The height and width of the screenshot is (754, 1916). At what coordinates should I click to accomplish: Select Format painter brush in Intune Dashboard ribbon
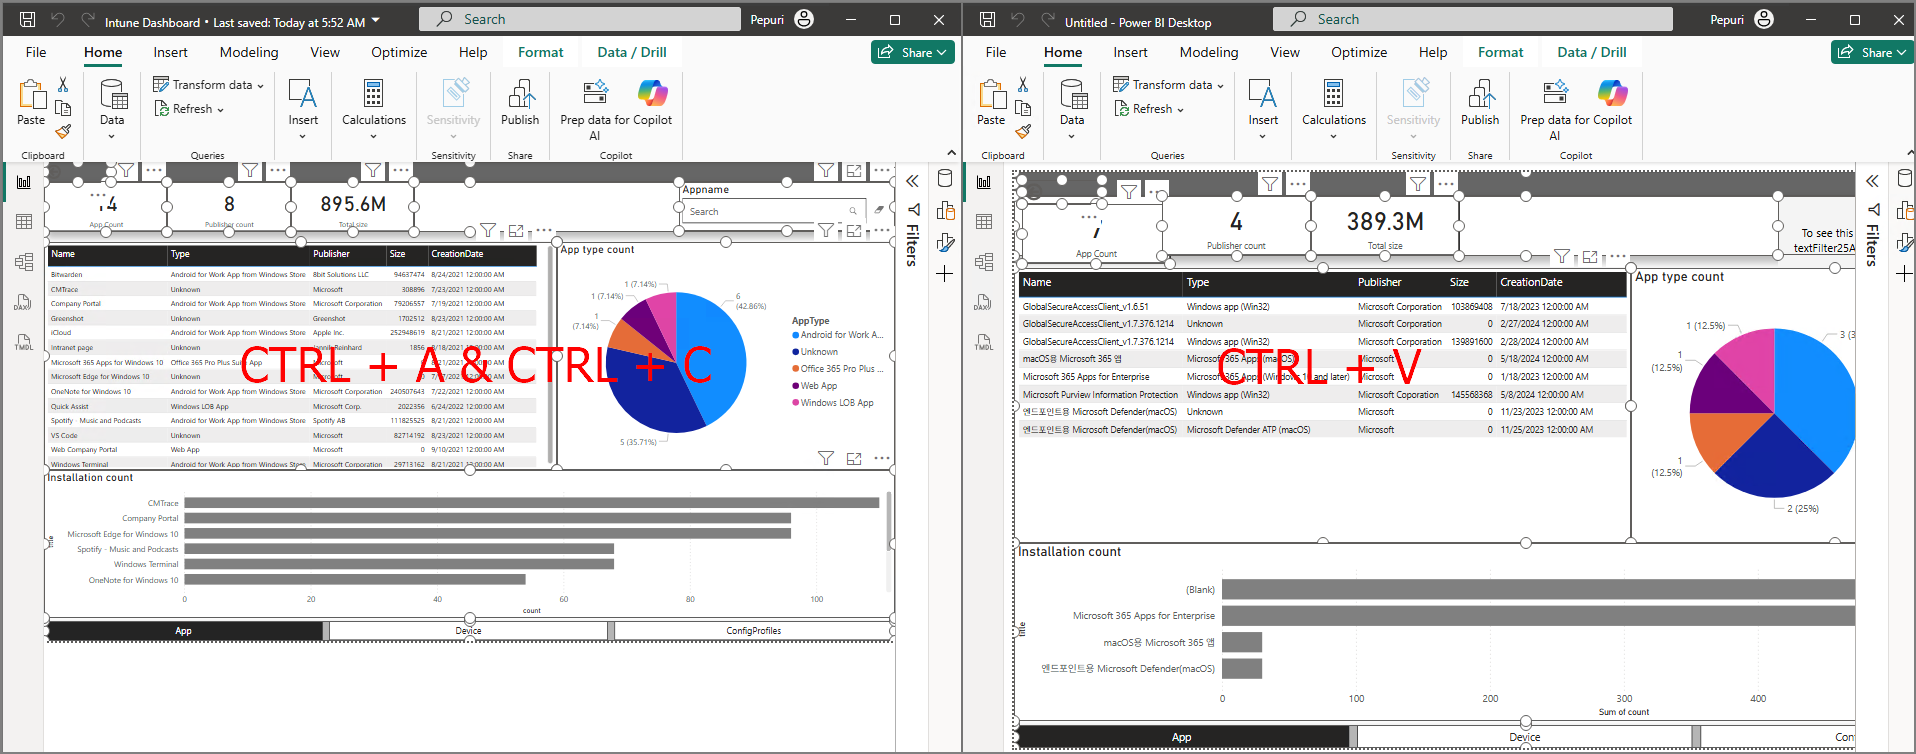pyautogui.click(x=63, y=131)
